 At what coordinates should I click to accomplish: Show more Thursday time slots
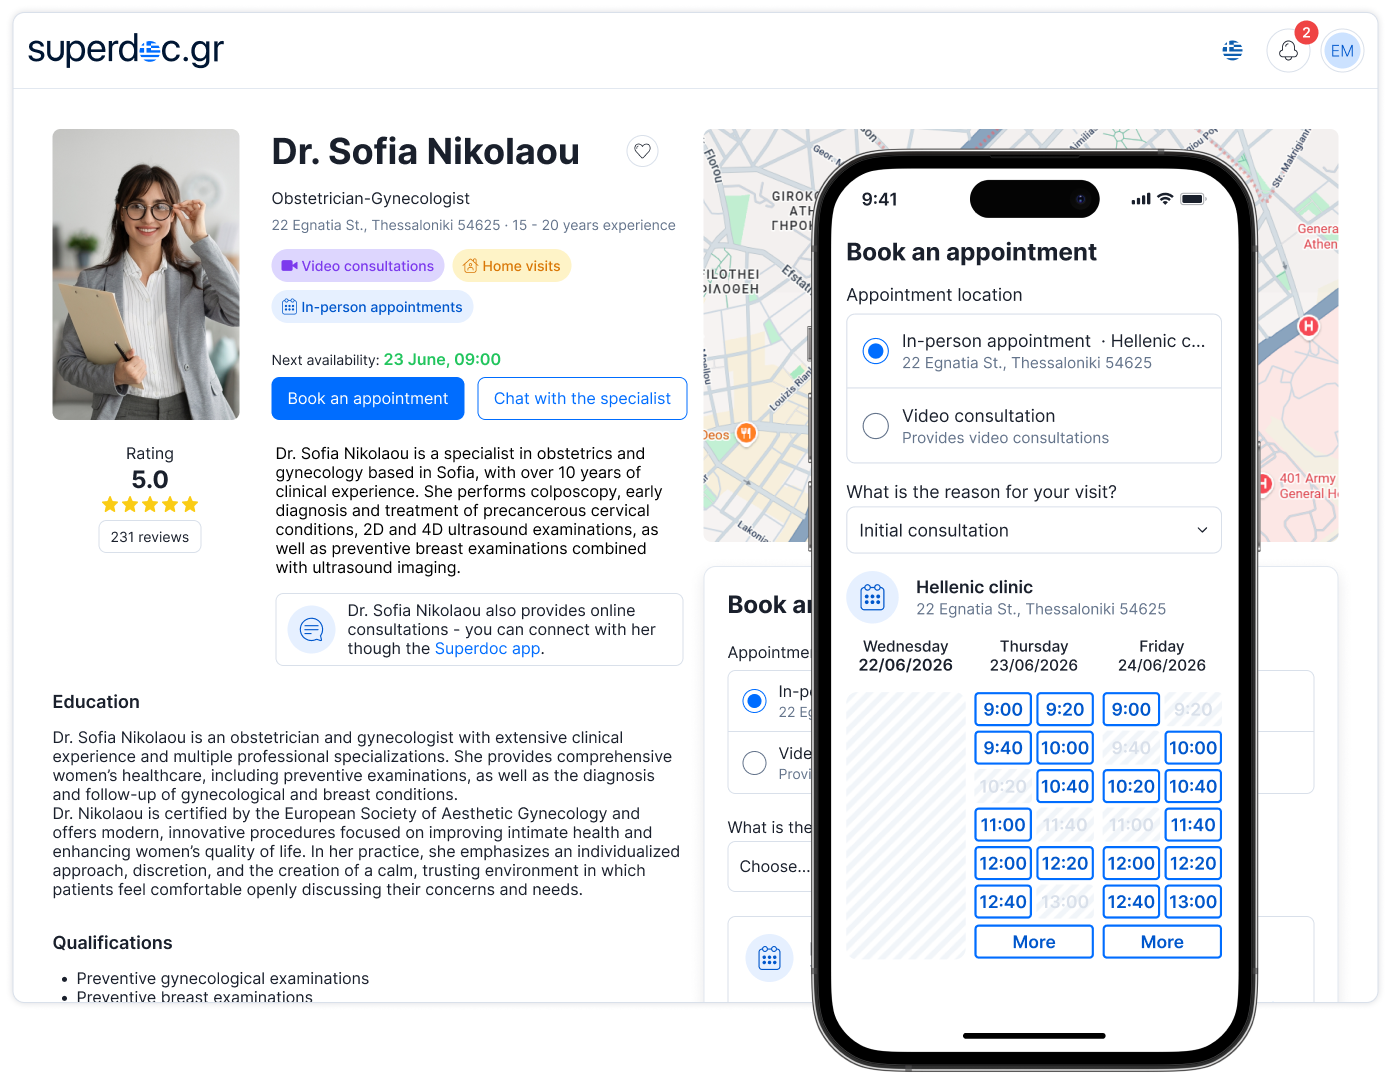click(x=1033, y=942)
